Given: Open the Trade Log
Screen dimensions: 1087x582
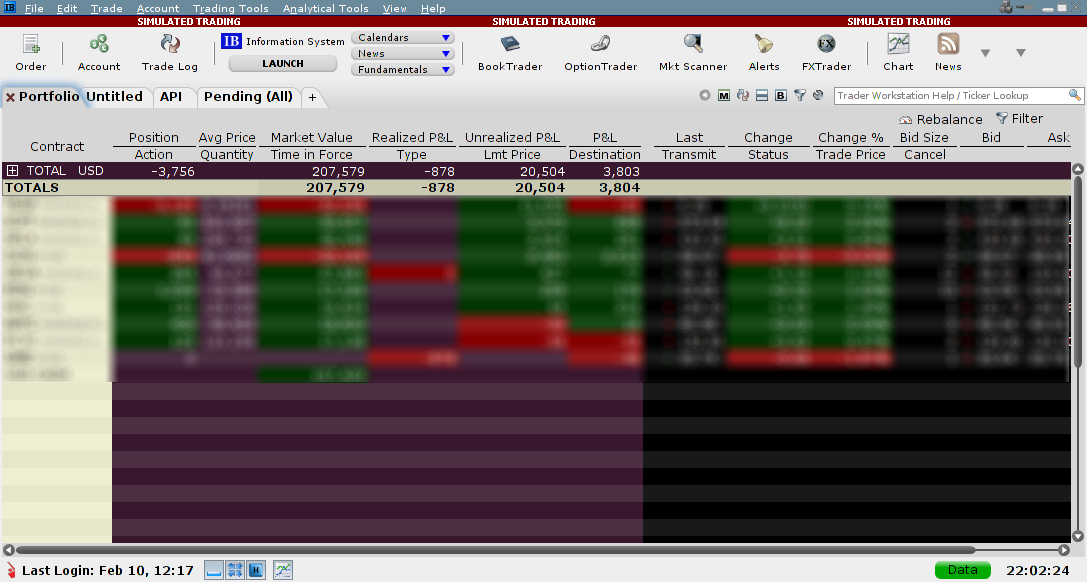Looking at the screenshot, I should coord(169,53).
